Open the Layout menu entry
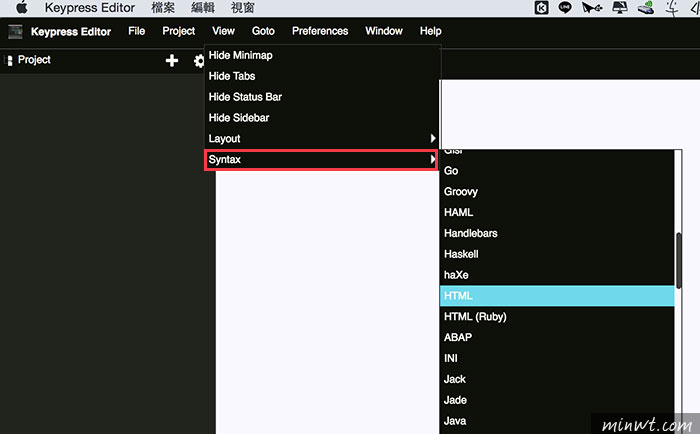This screenshot has width=700, height=434. tap(321, 138)
